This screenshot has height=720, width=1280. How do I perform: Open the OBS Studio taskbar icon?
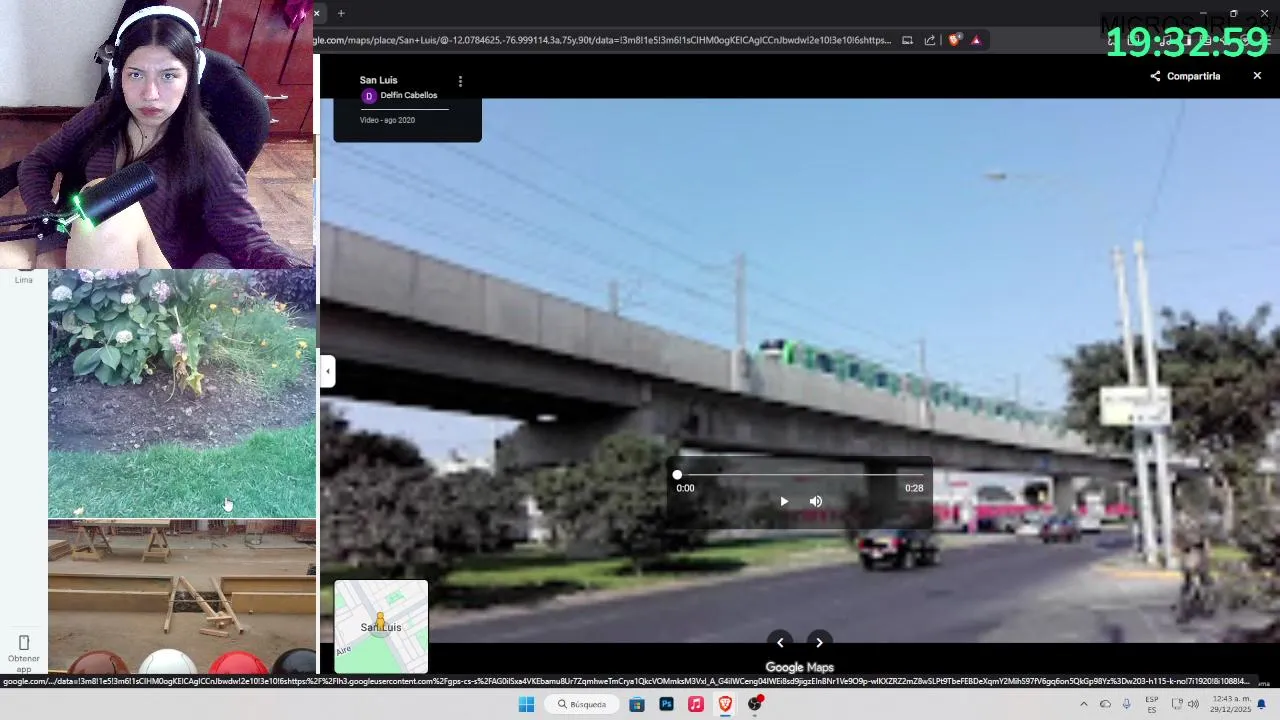(x=755, y=704)
